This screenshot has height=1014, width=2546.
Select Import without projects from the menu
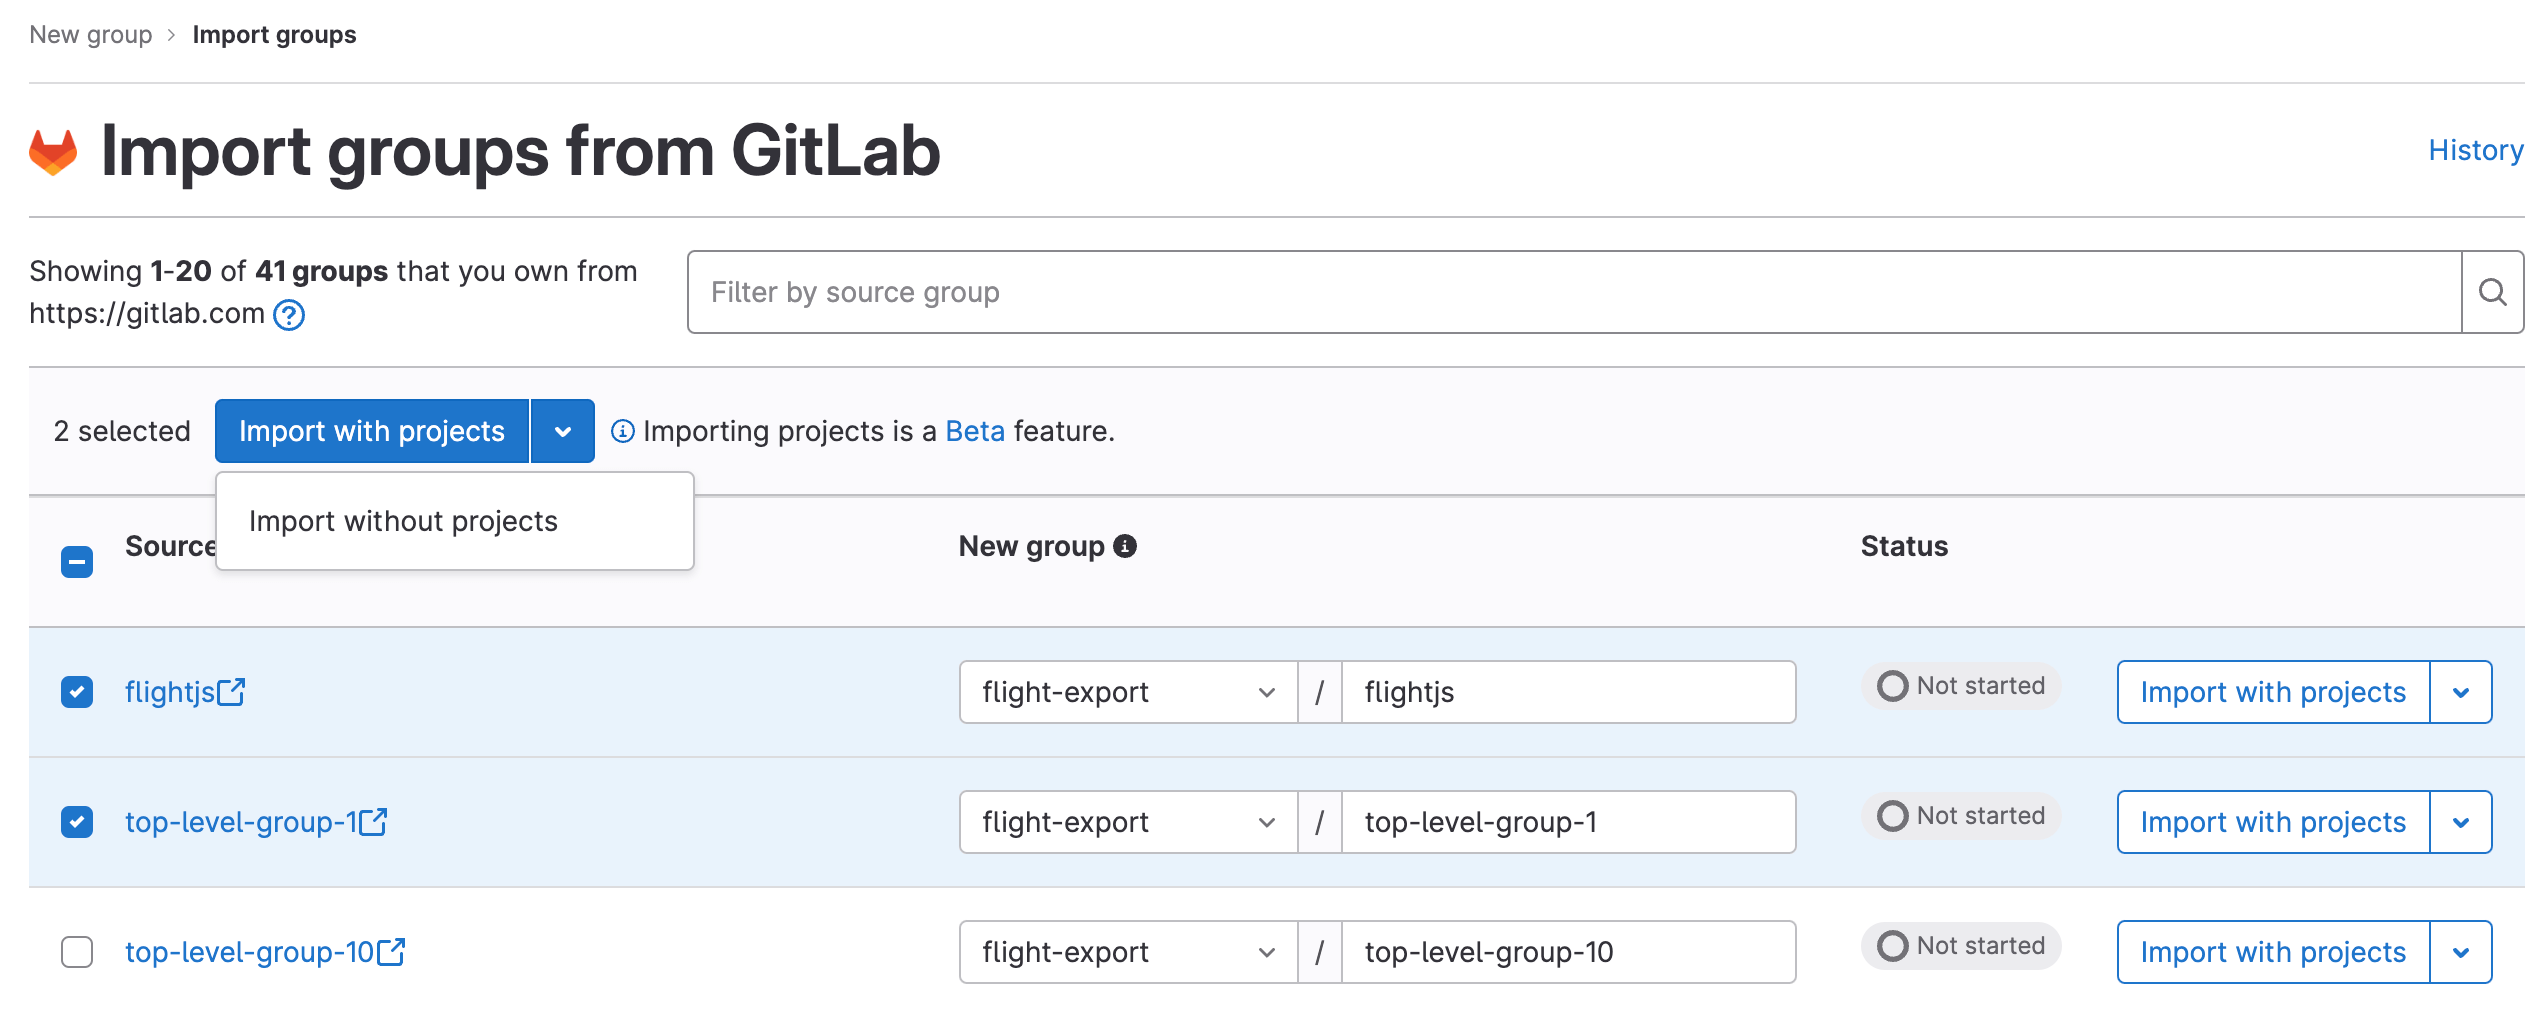coord(404,520)
